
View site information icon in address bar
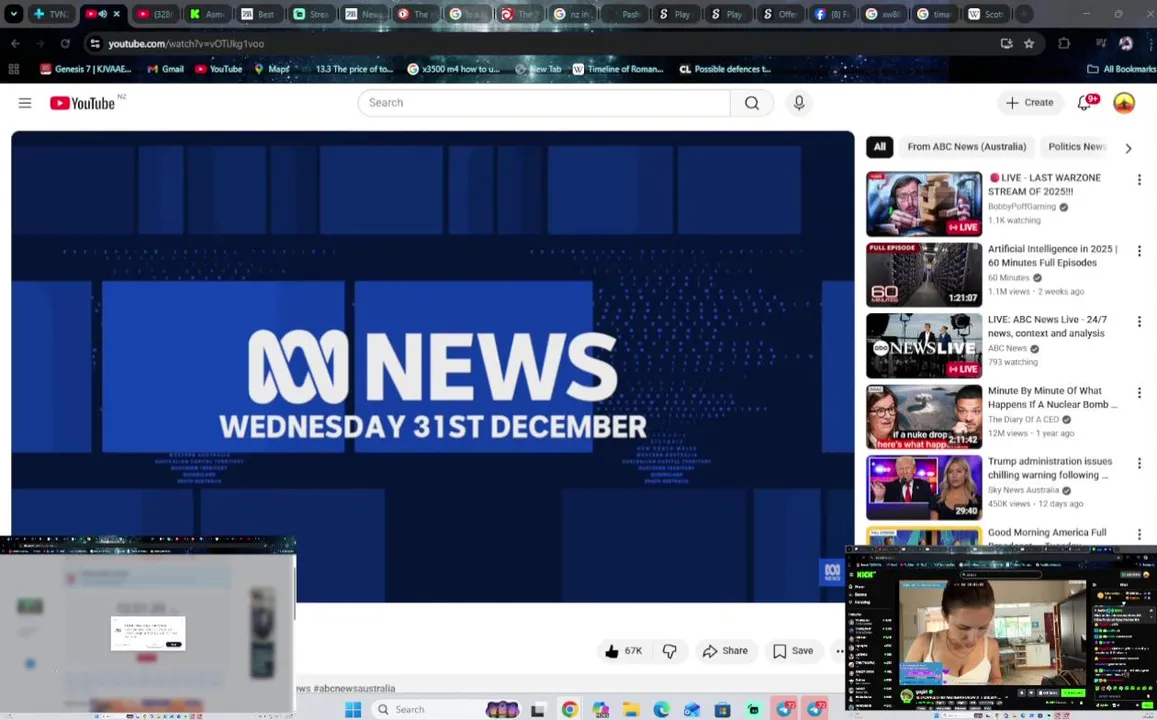(x=94, y=44)
